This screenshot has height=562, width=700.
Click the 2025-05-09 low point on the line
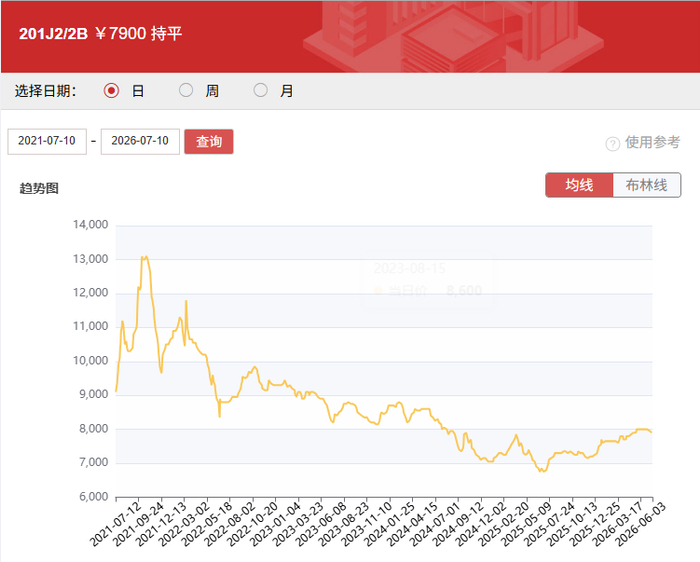pyautogui.click(x=542, y=470)
